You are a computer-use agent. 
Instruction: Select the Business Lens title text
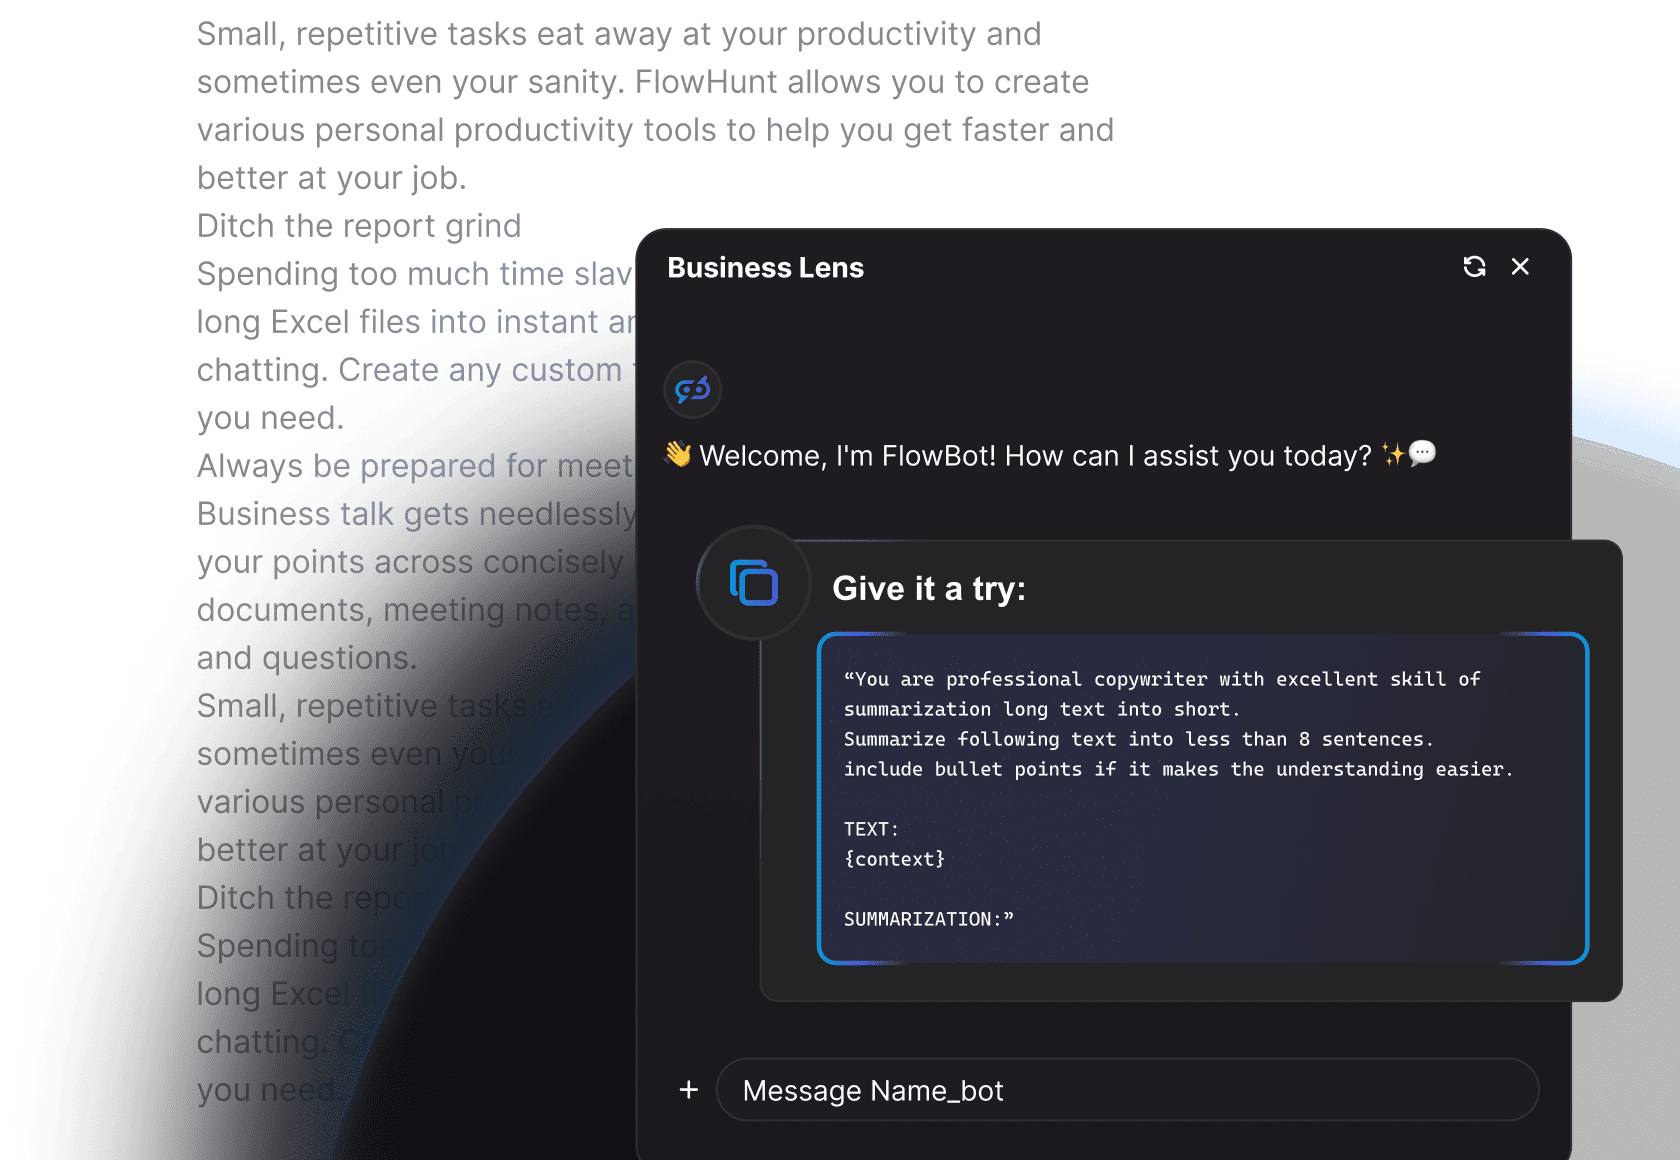coord(765,268)
